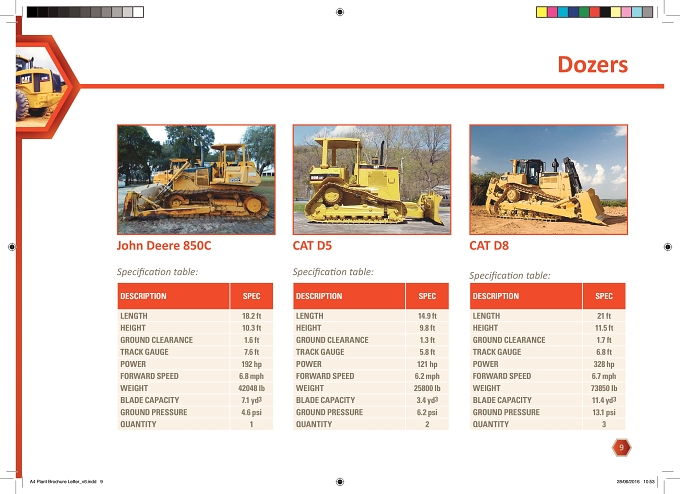Click the John Deere 850C title

164,245
